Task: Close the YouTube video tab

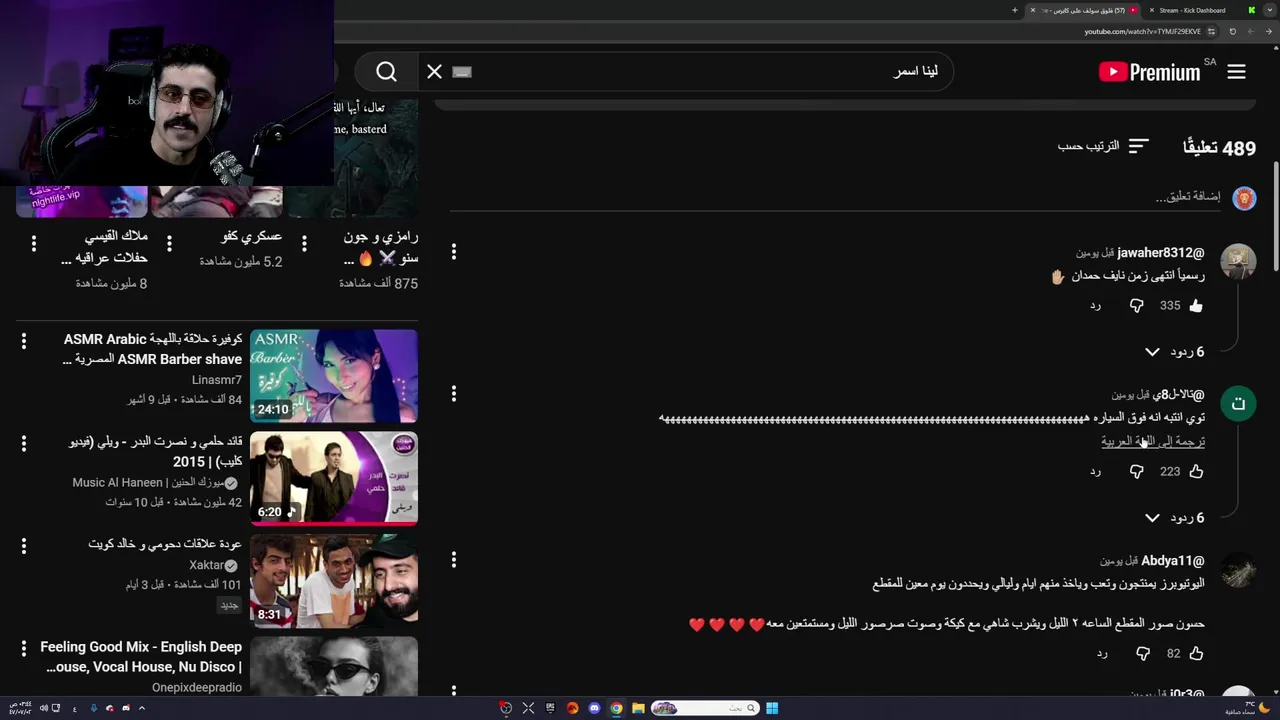Action: click(x=1033, y=10)
